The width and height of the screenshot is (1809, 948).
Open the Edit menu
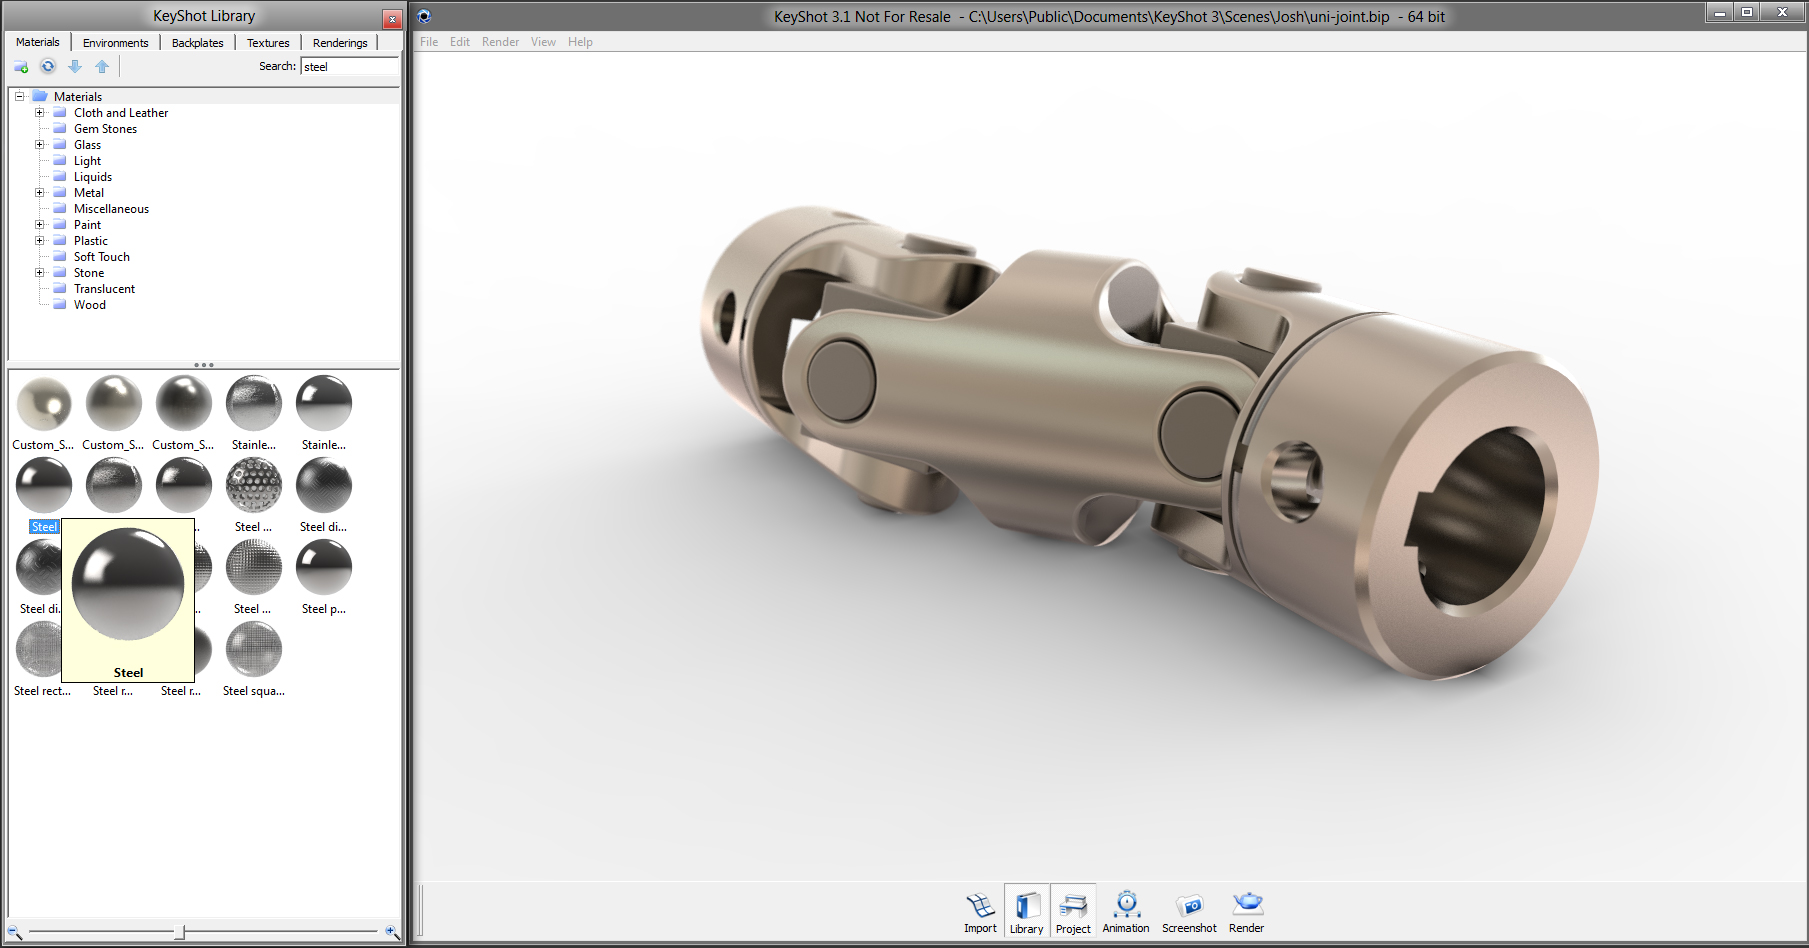459,41
